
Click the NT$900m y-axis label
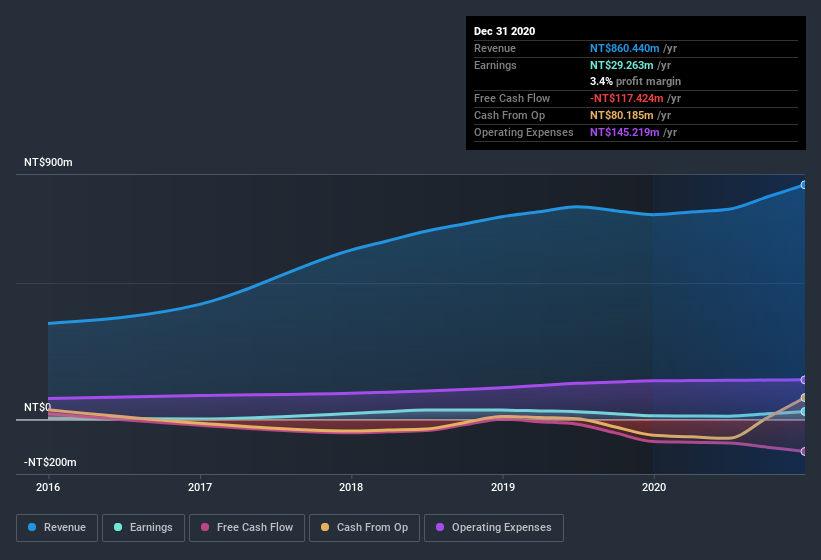point(48,162)
